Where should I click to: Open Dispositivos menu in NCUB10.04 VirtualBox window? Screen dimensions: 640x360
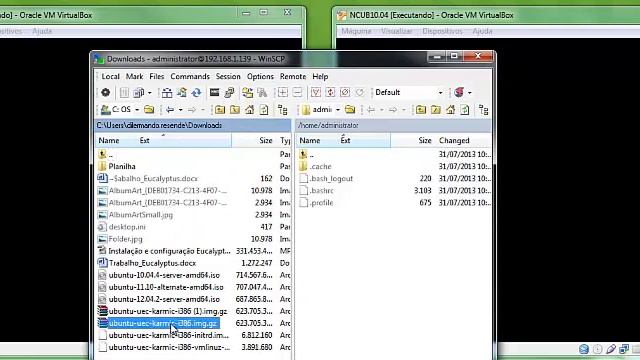(442, 31)
